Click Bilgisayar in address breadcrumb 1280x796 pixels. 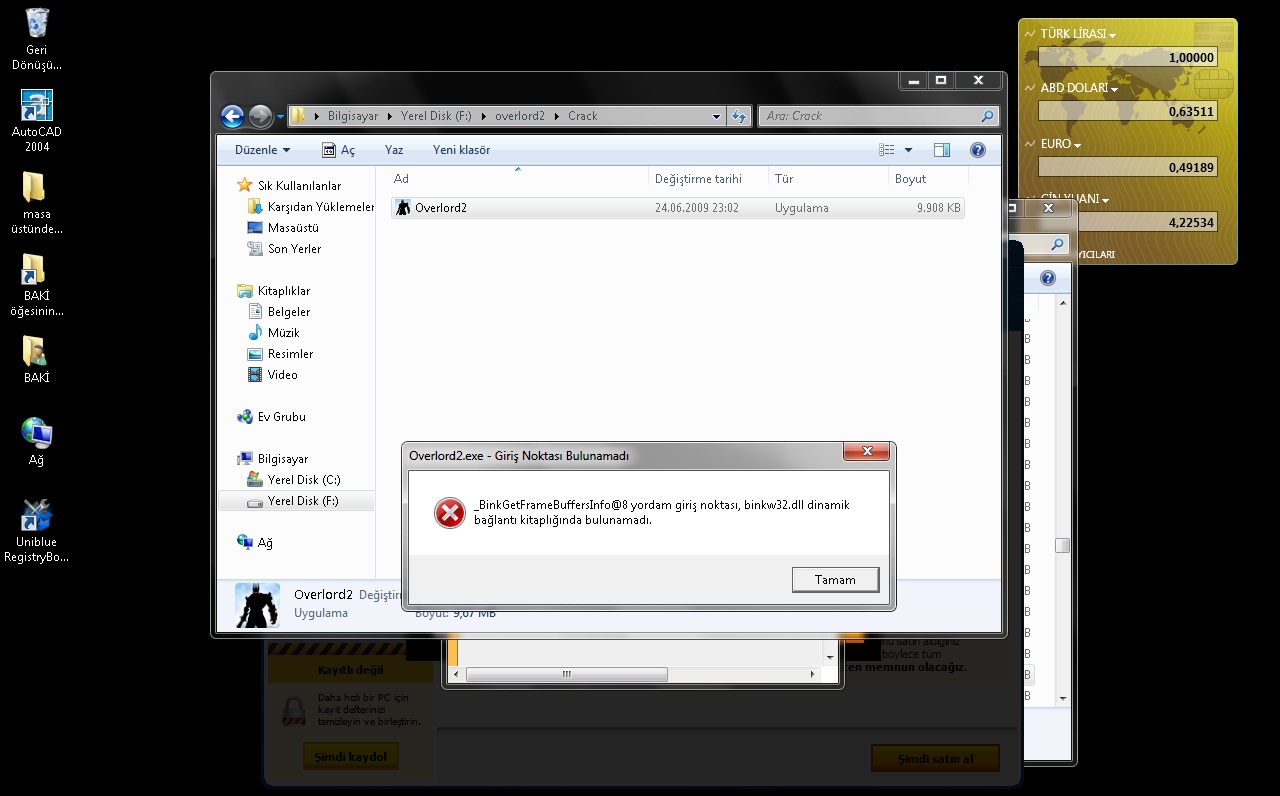point(353,116)
